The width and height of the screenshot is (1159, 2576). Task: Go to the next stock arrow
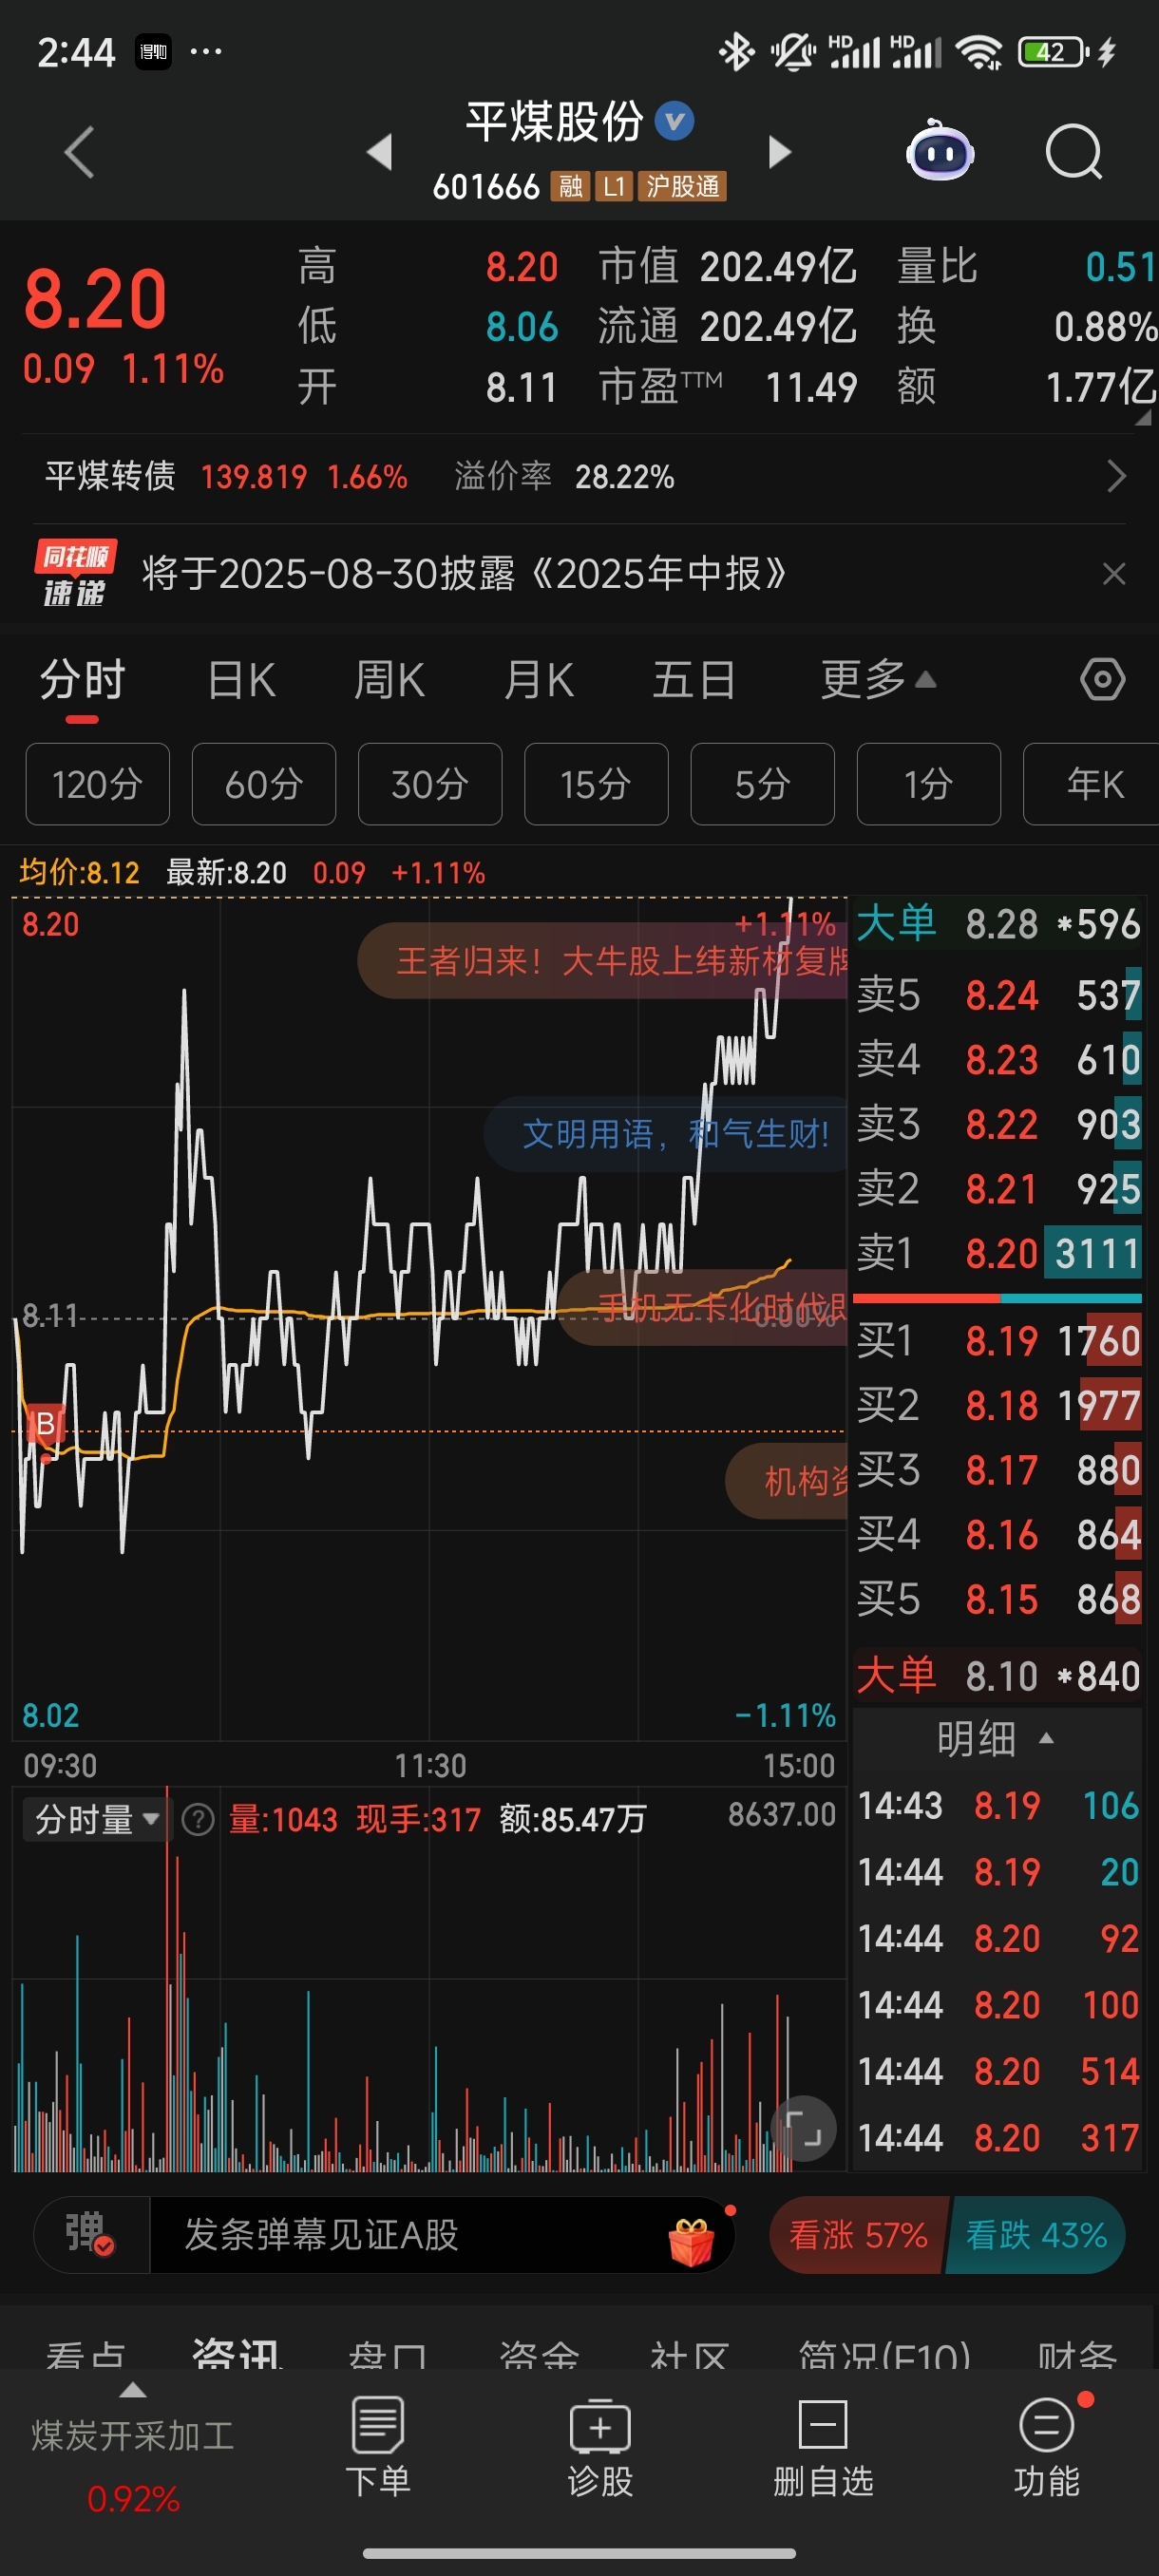(x=779, y=152)
